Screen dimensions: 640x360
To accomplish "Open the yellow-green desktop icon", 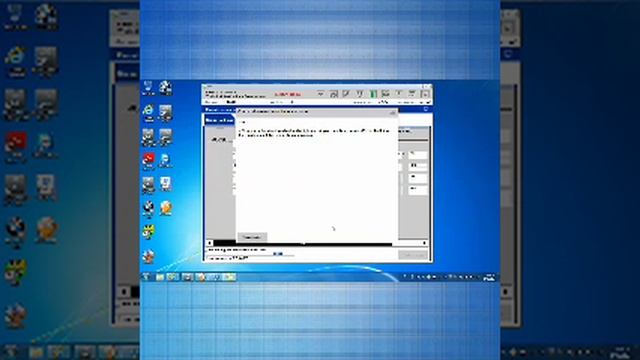I will (149, 232).
